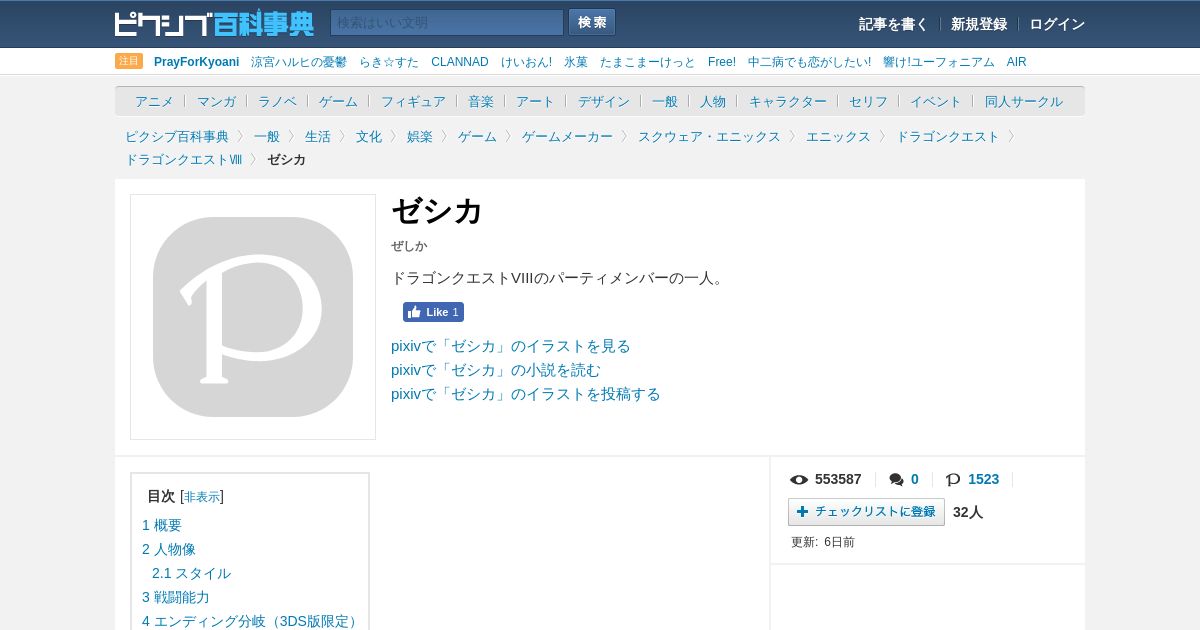Screen dimensions: 1200x630
Task: Select 同人サークル category menu item
Action: (1024, 101)
